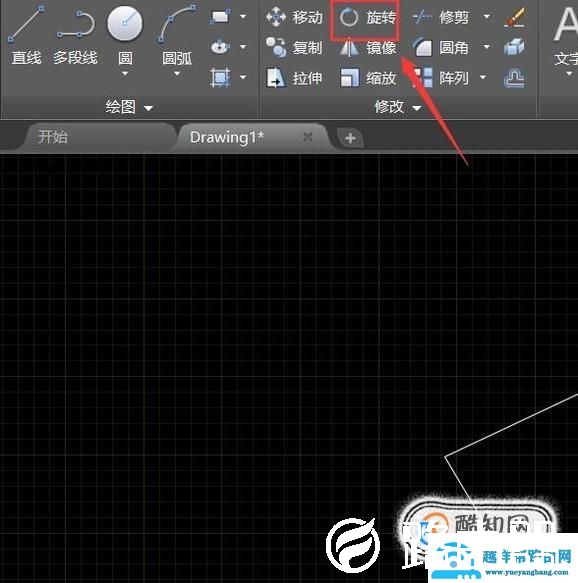
Task: Select the 多段线 polyline tool
Action: point(75,36)
